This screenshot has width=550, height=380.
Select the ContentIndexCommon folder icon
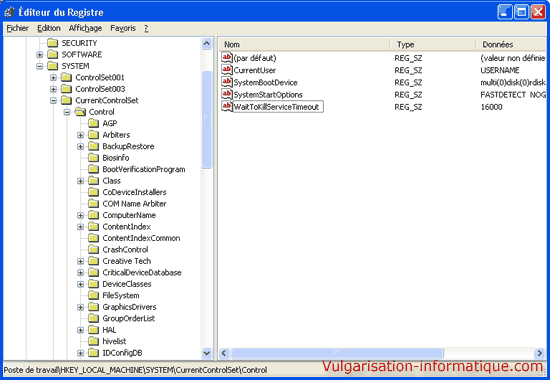[x=94, y=238]
